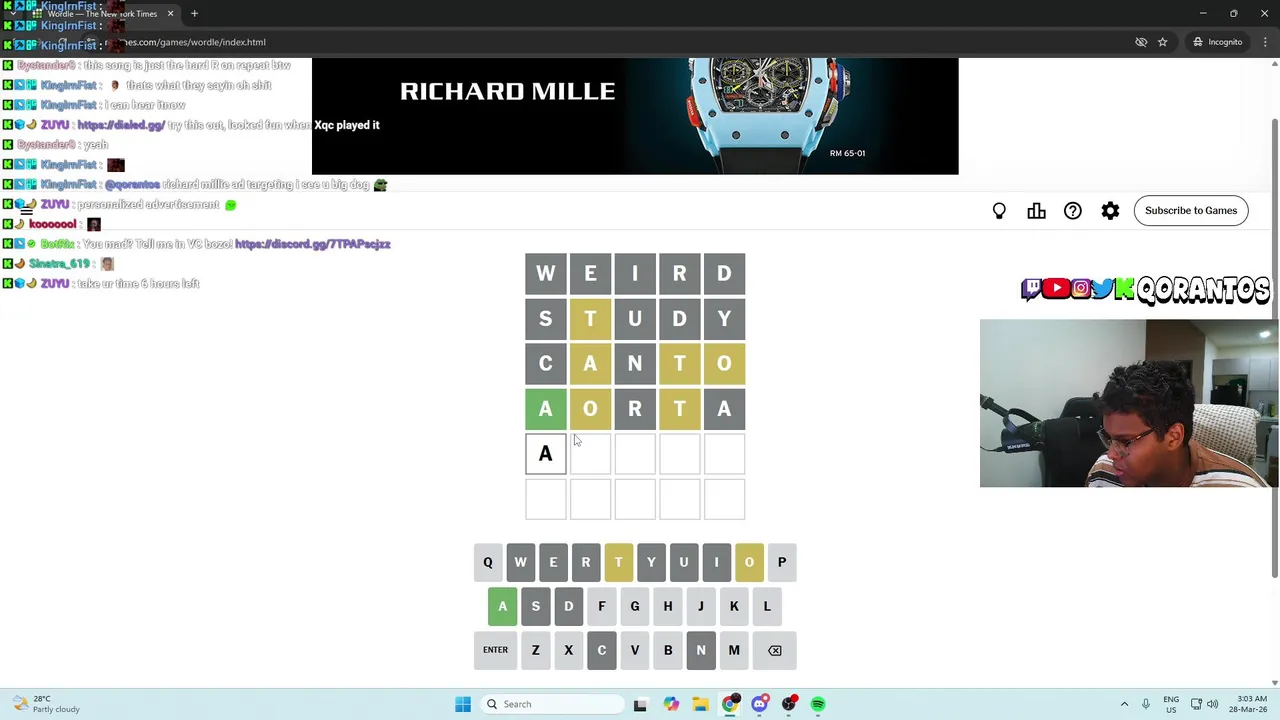
Task: Click the Richard Mille banner advertisement
Action: 635,116
